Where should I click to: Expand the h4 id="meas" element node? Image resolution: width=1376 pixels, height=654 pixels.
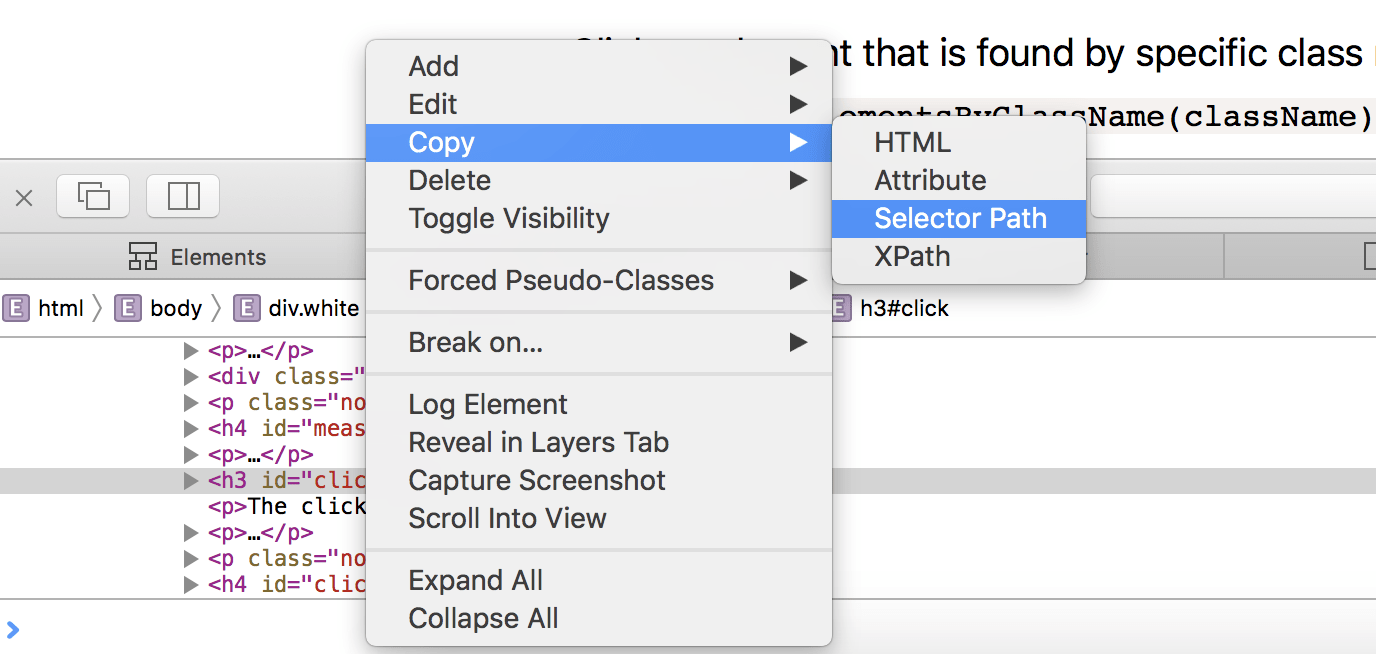point(191,429)
